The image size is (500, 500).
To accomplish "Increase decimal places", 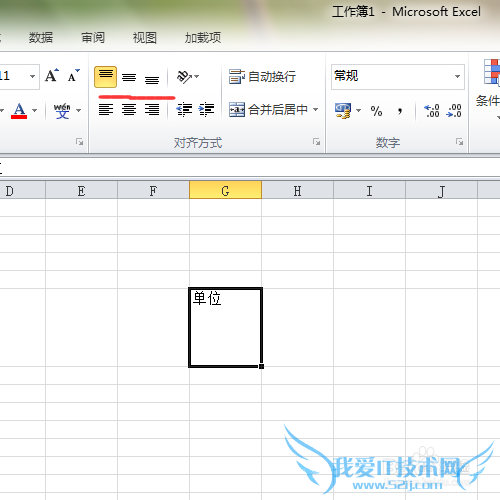I will click(432, 110).
